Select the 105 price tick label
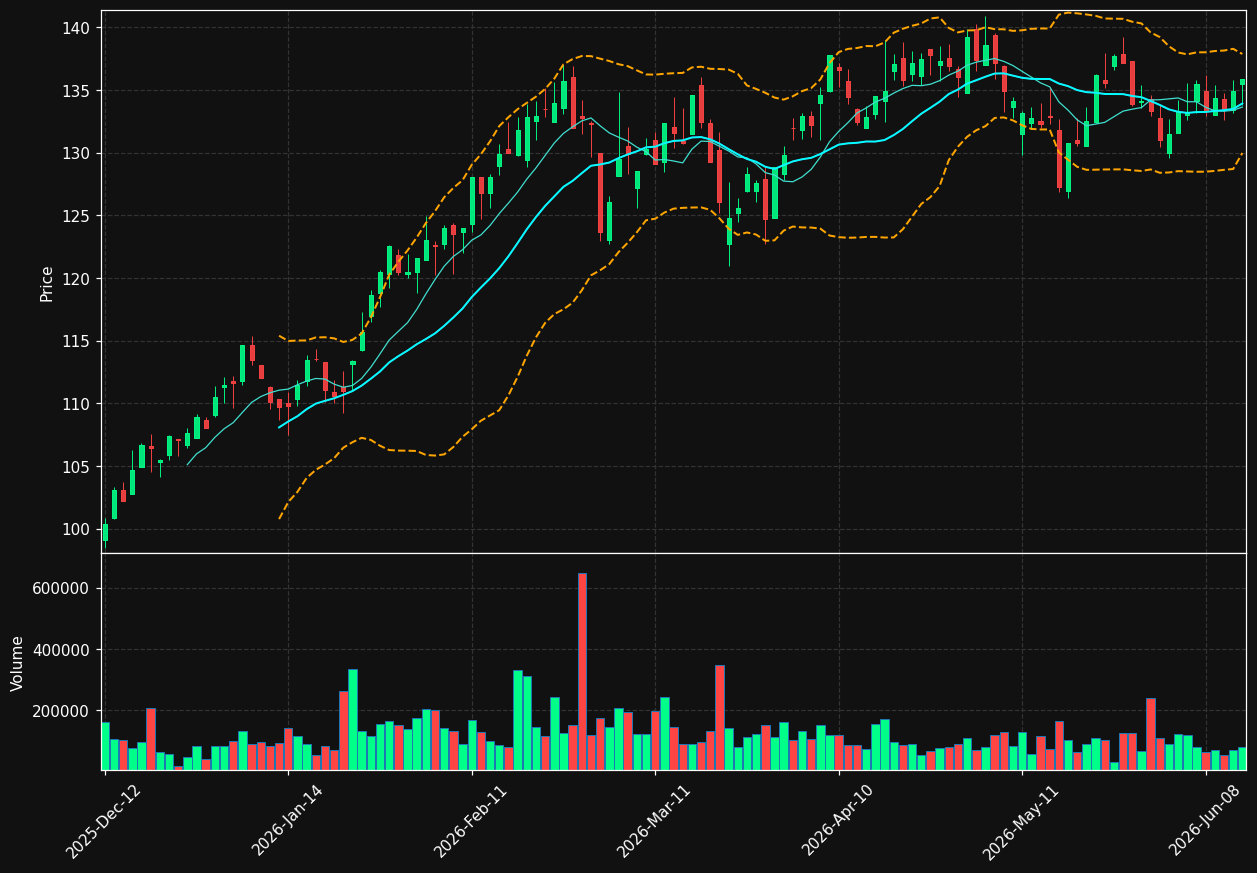1257x873 pixels. (78, 467)
